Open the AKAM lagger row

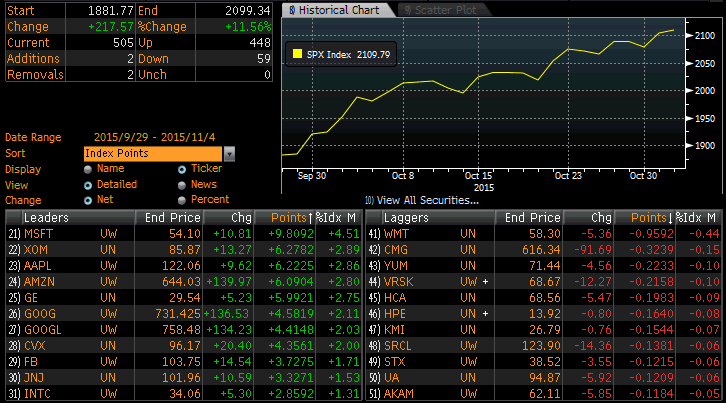point(544,393)
